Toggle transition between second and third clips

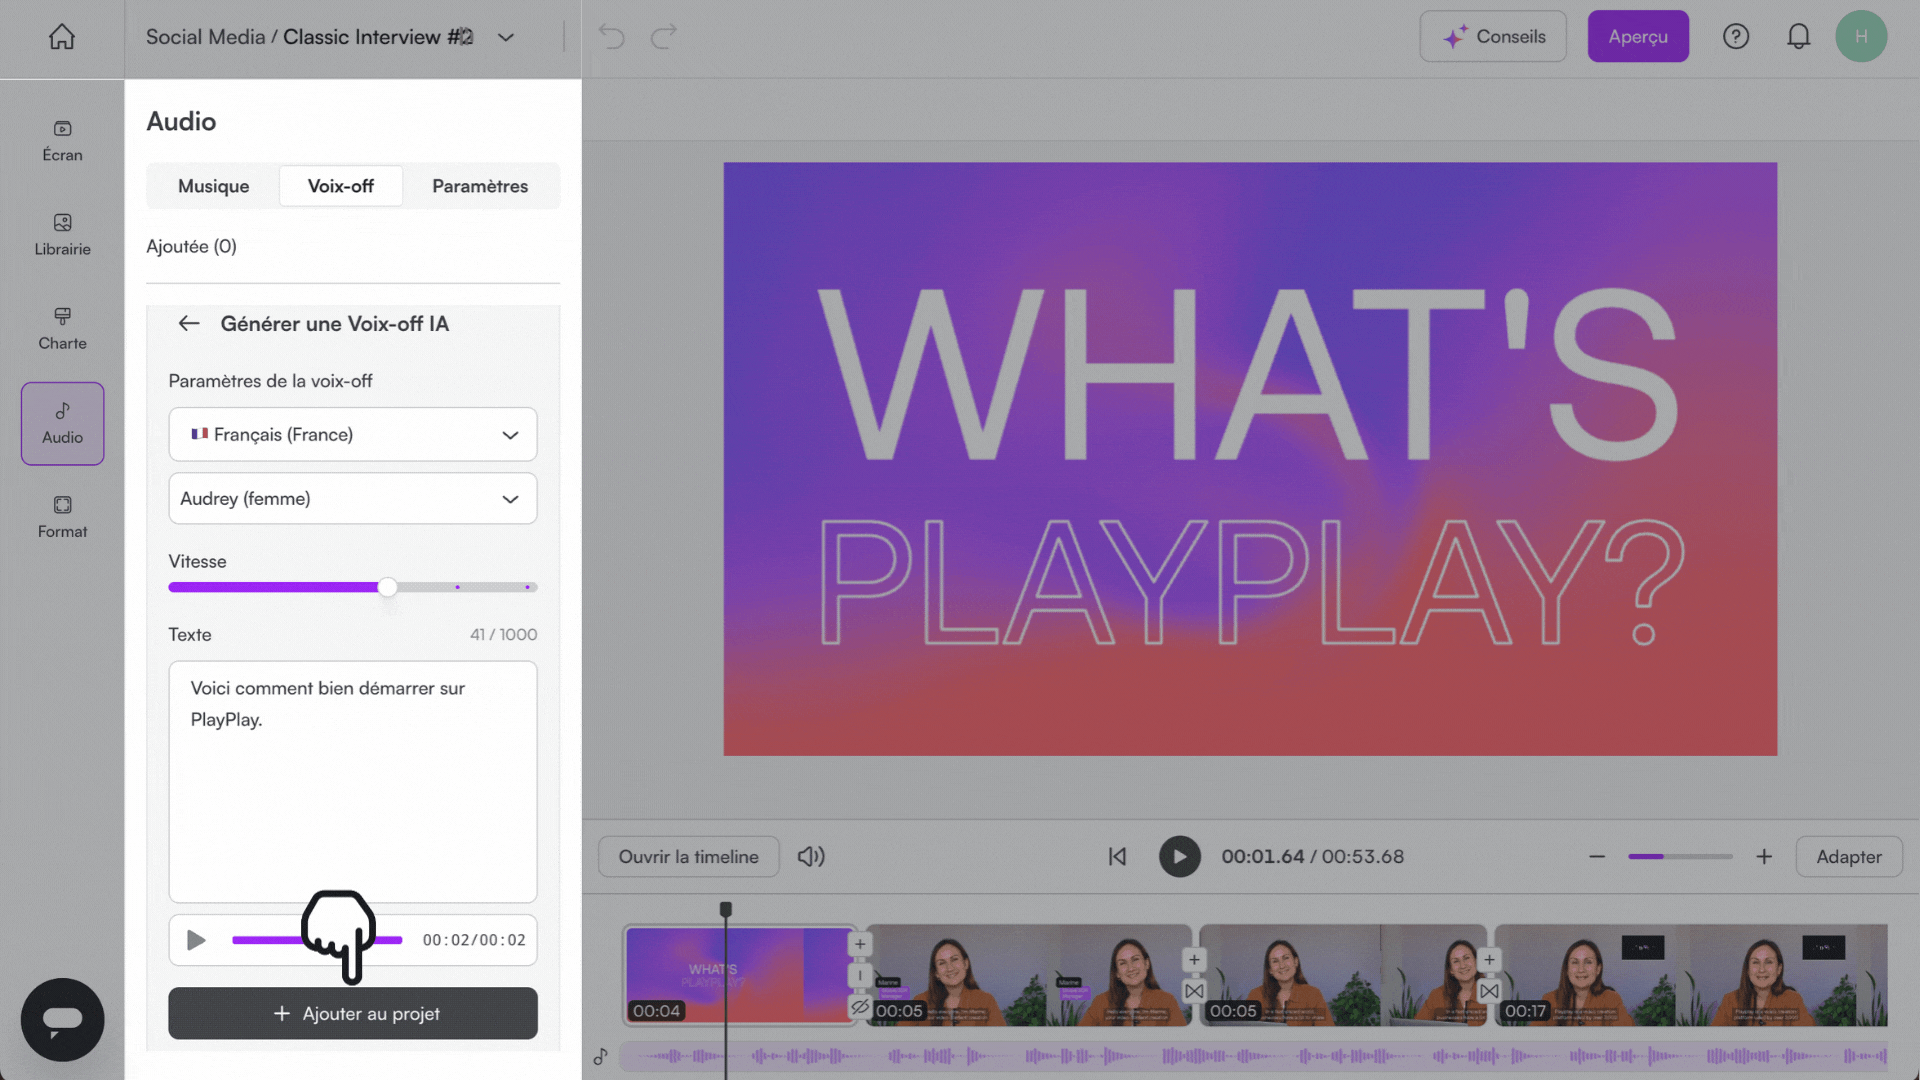click(1194, 991)
